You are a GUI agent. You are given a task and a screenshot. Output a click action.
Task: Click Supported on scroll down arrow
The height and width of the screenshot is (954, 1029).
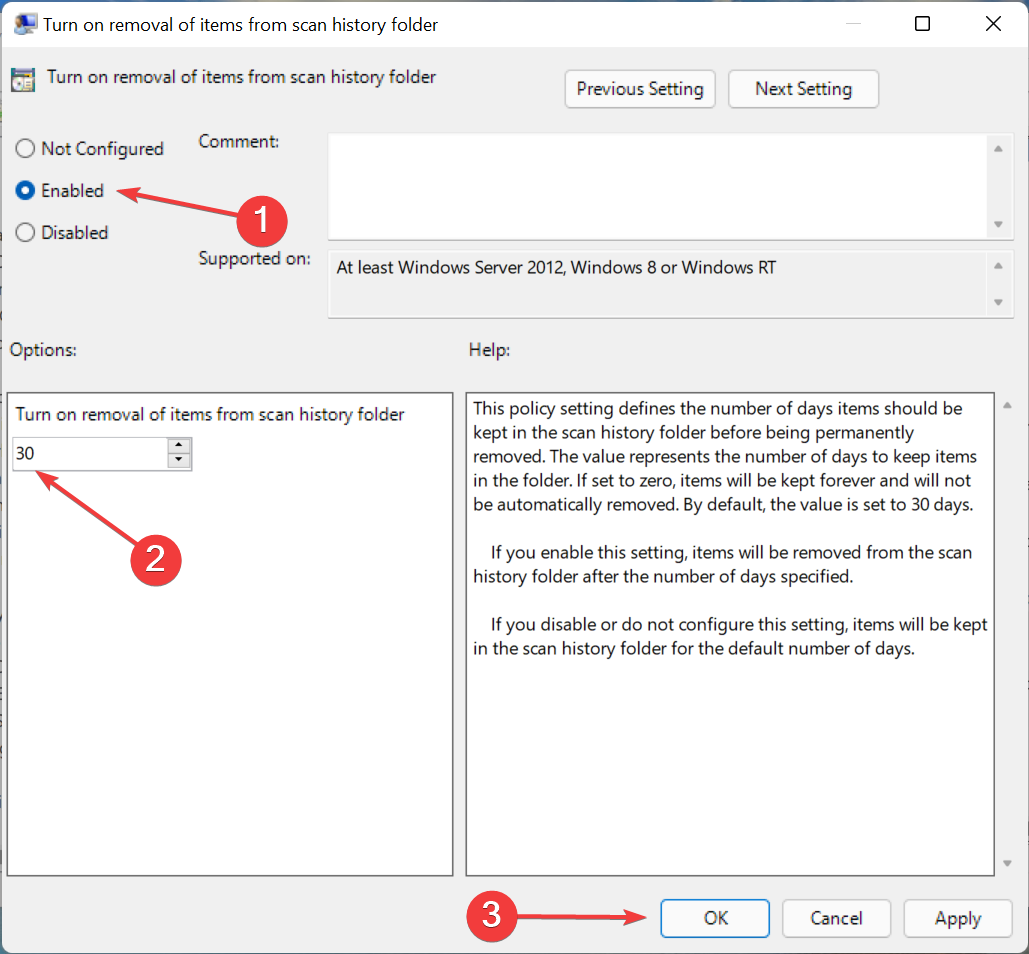[998, 302]
